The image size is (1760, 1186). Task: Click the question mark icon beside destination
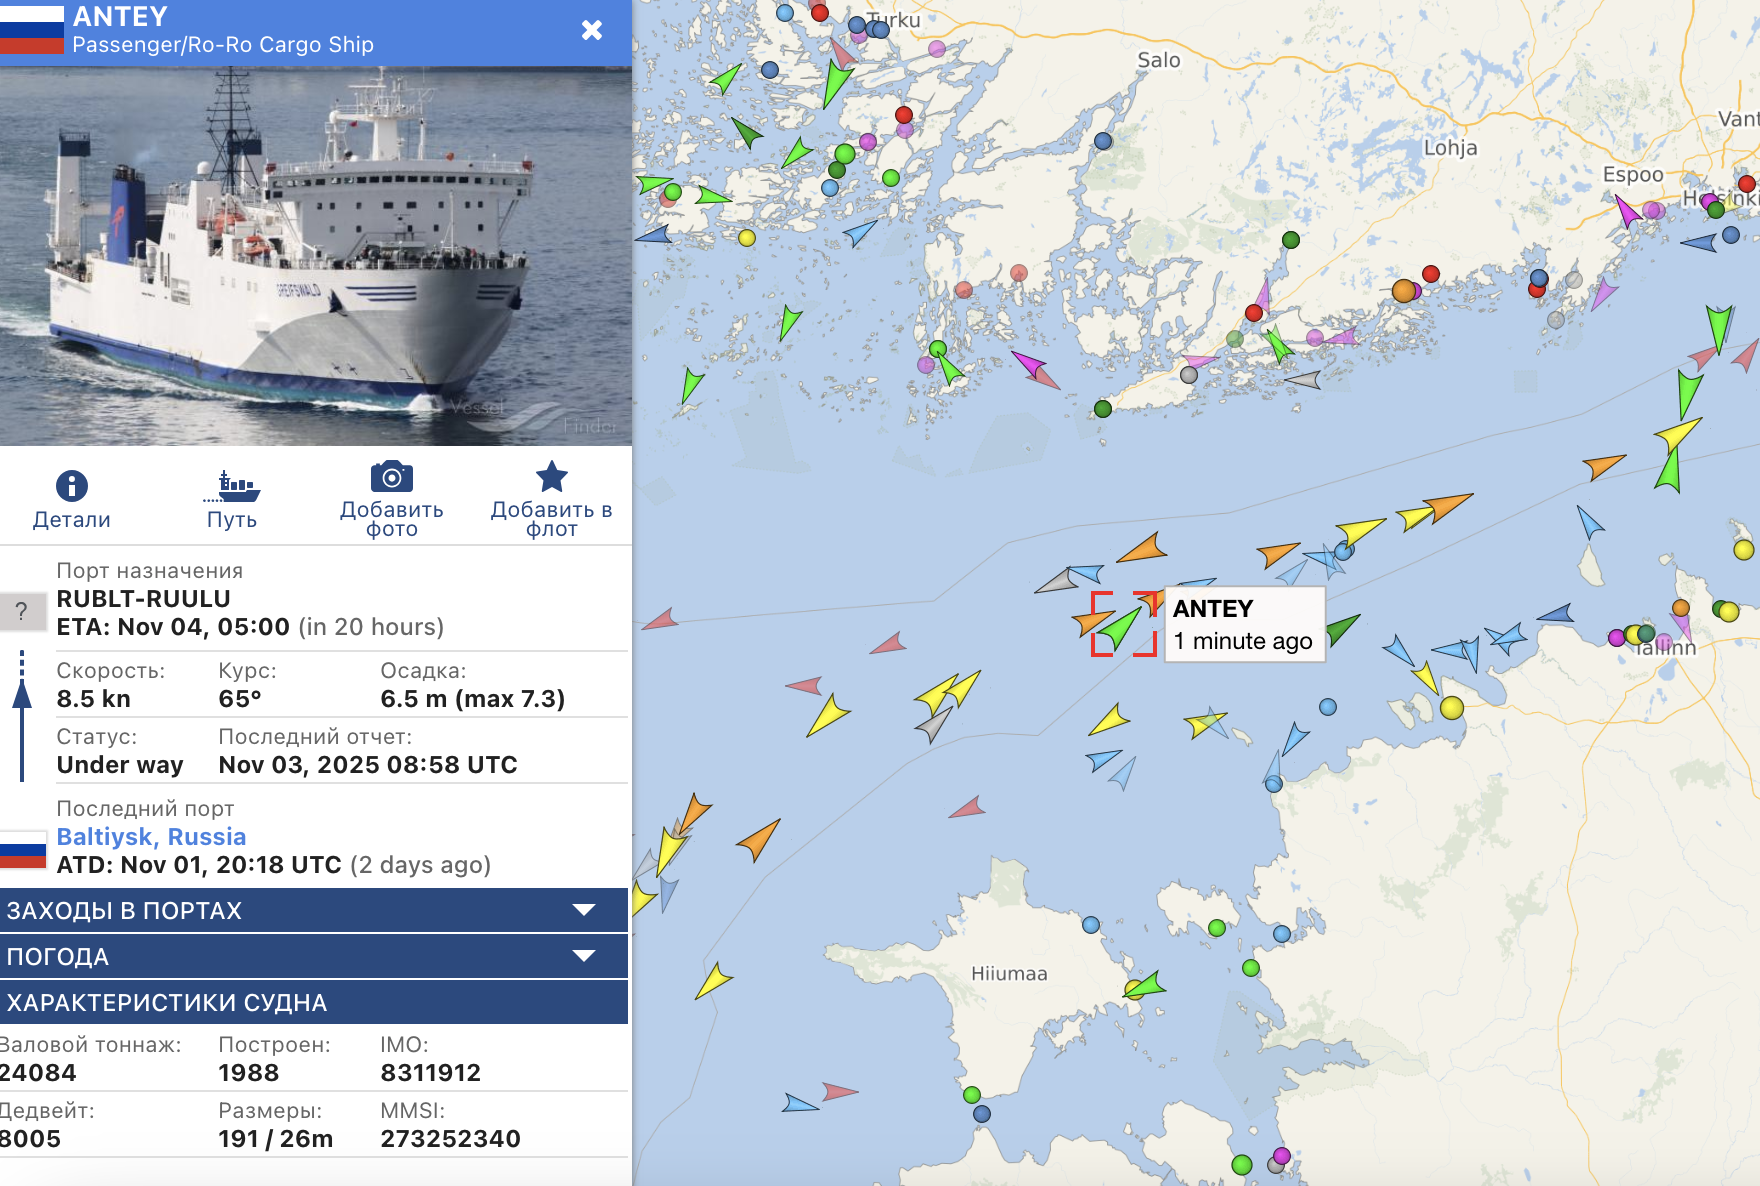[21, 611]
